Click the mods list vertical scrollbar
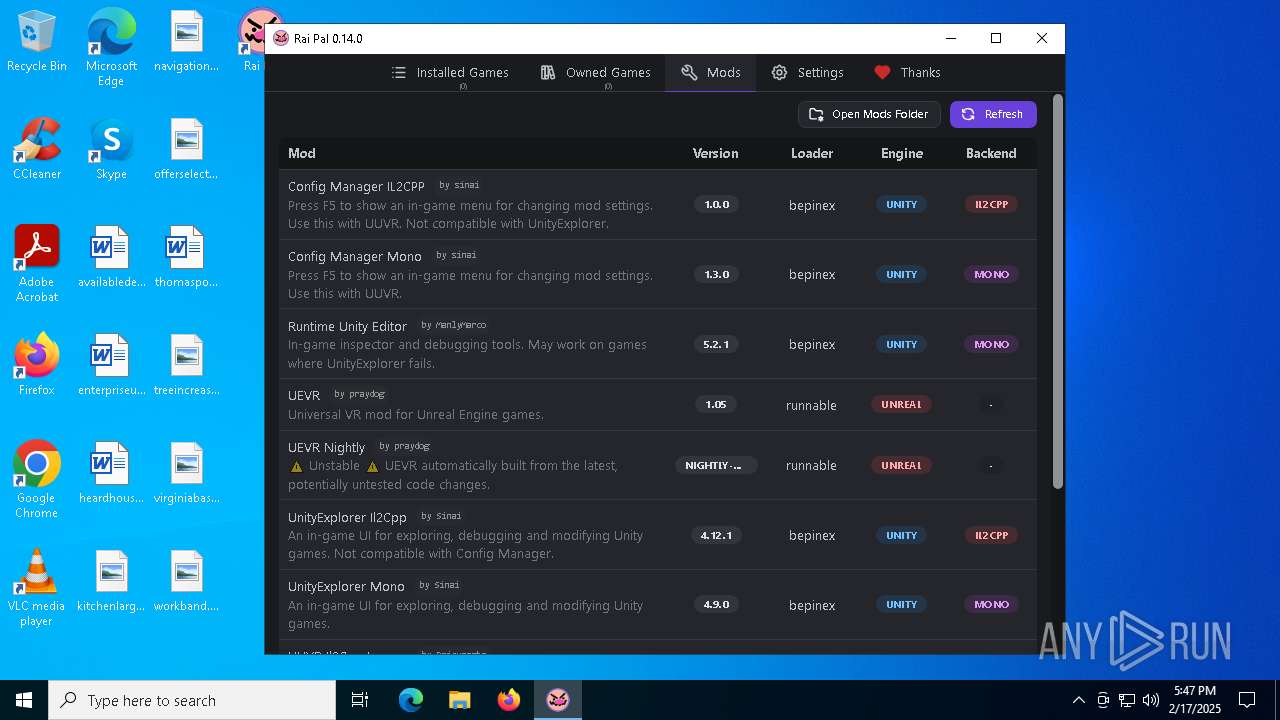The image size is (1280, 720). point(1058,291)
